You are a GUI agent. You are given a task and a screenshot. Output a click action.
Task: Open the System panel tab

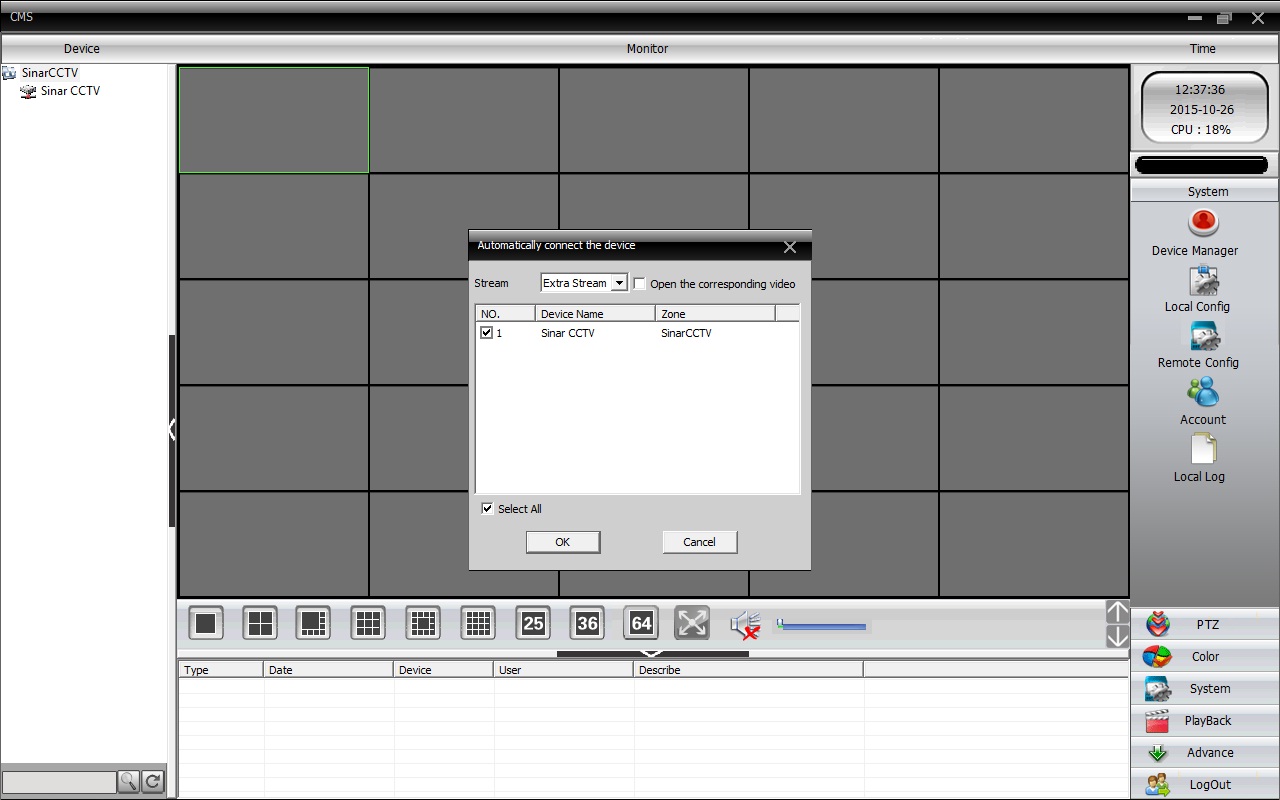(x=1205, y=688)
